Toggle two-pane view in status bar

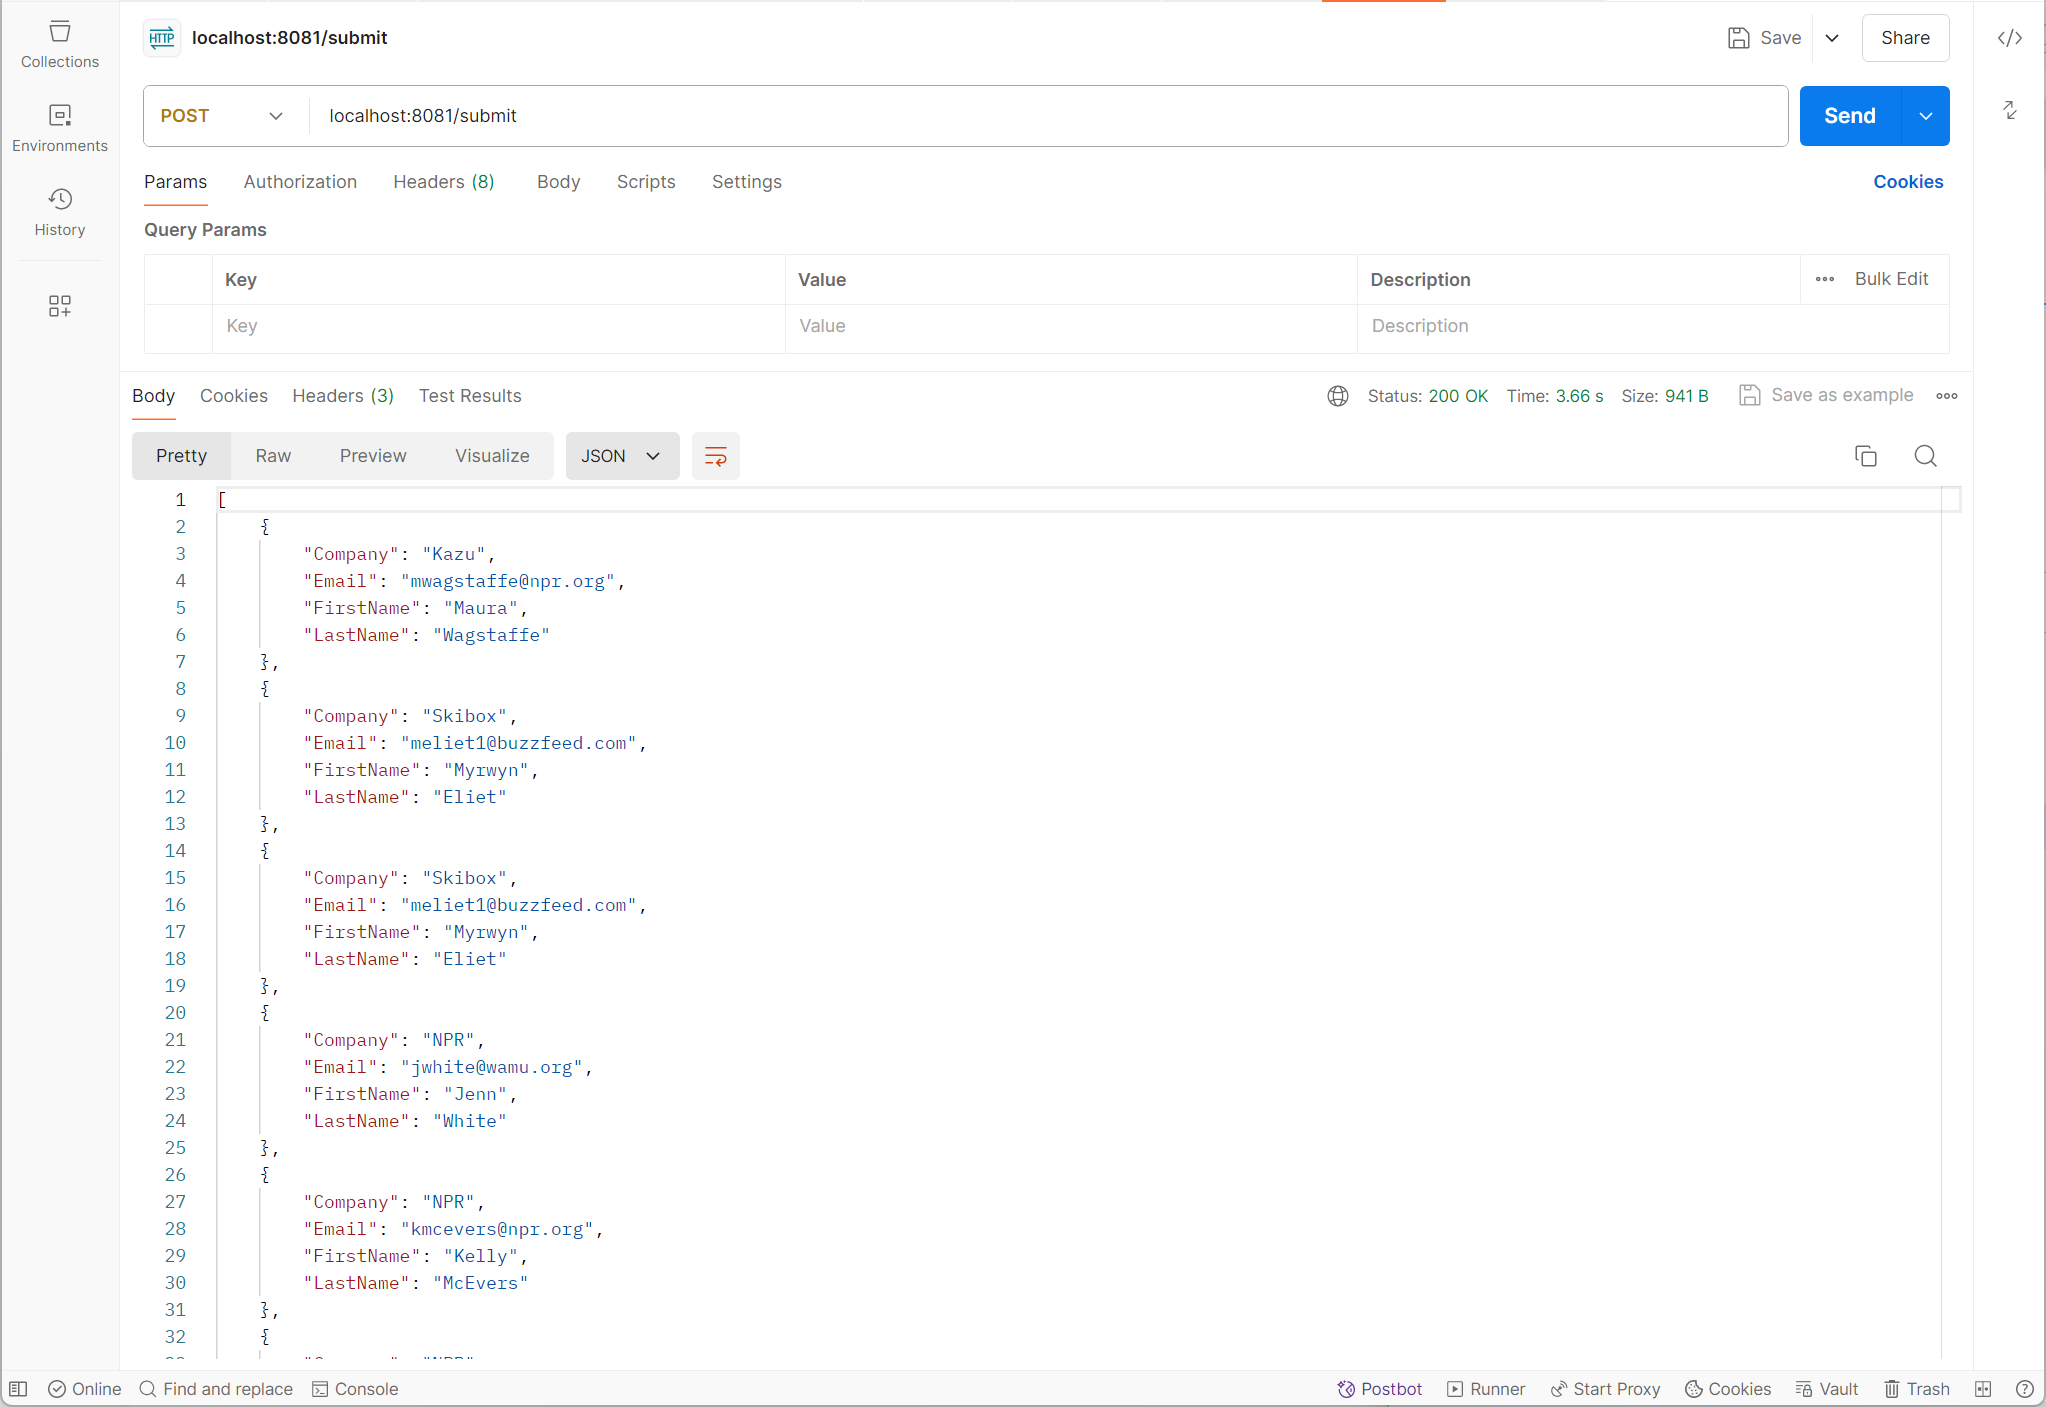(1983, 1389)
